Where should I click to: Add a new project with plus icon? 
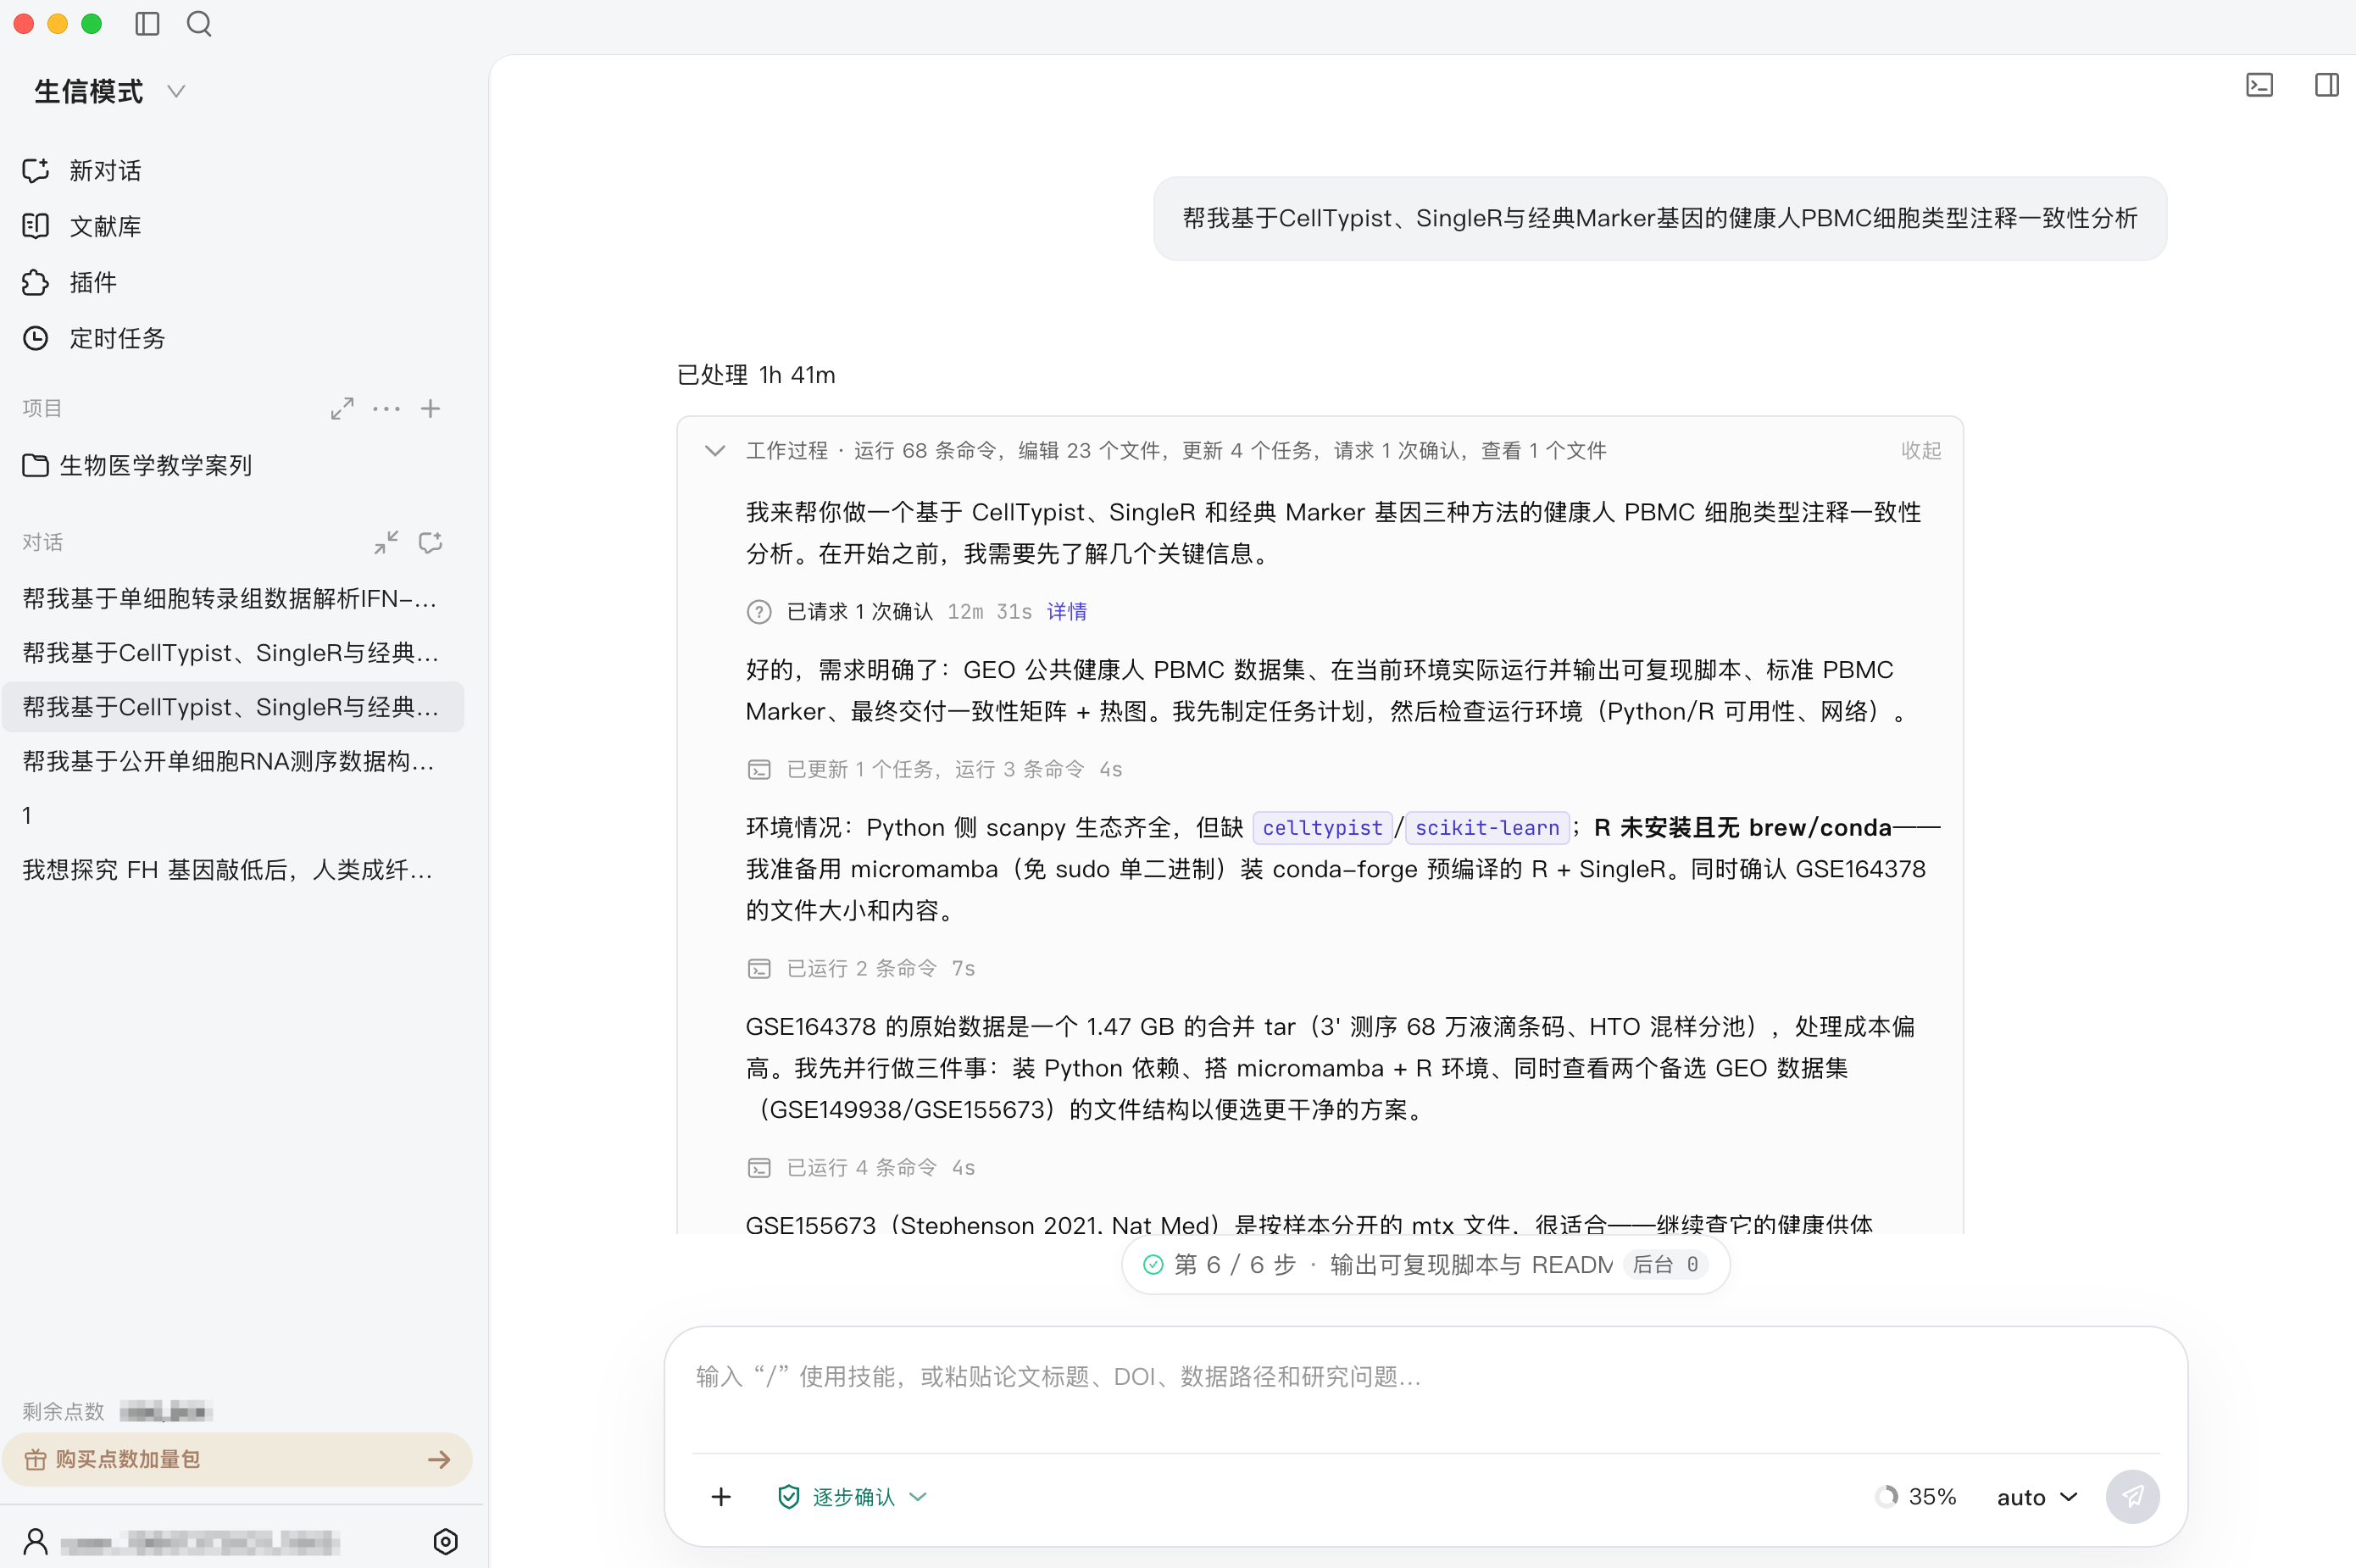pyautogui.click(x=430, y=409)
